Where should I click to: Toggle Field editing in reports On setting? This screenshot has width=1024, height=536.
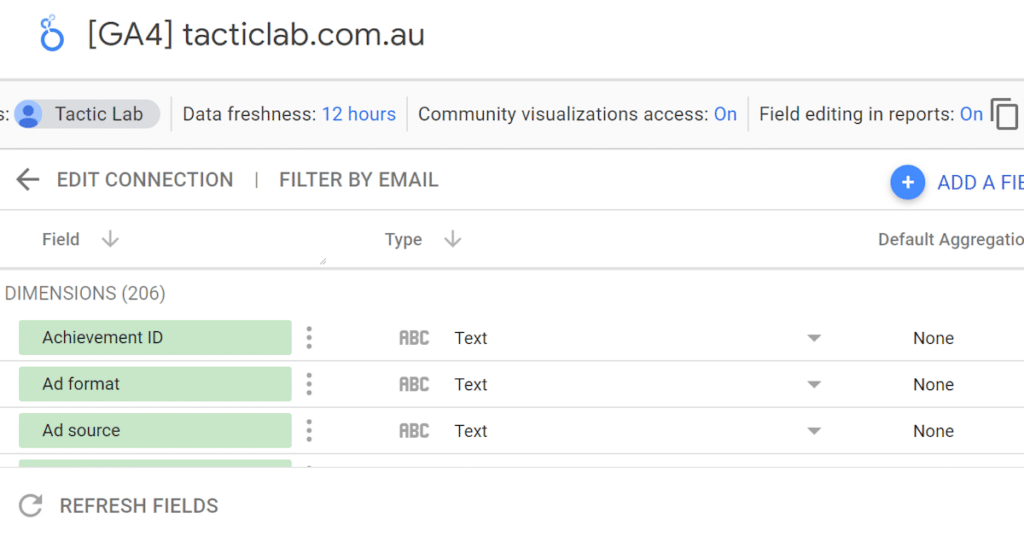point(971,114)
